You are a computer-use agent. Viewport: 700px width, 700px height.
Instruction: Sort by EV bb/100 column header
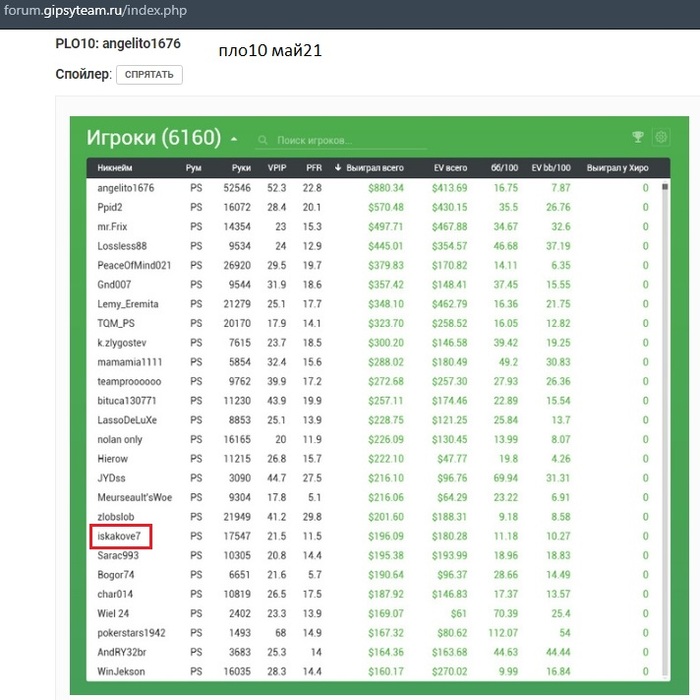tap(551, 168)
